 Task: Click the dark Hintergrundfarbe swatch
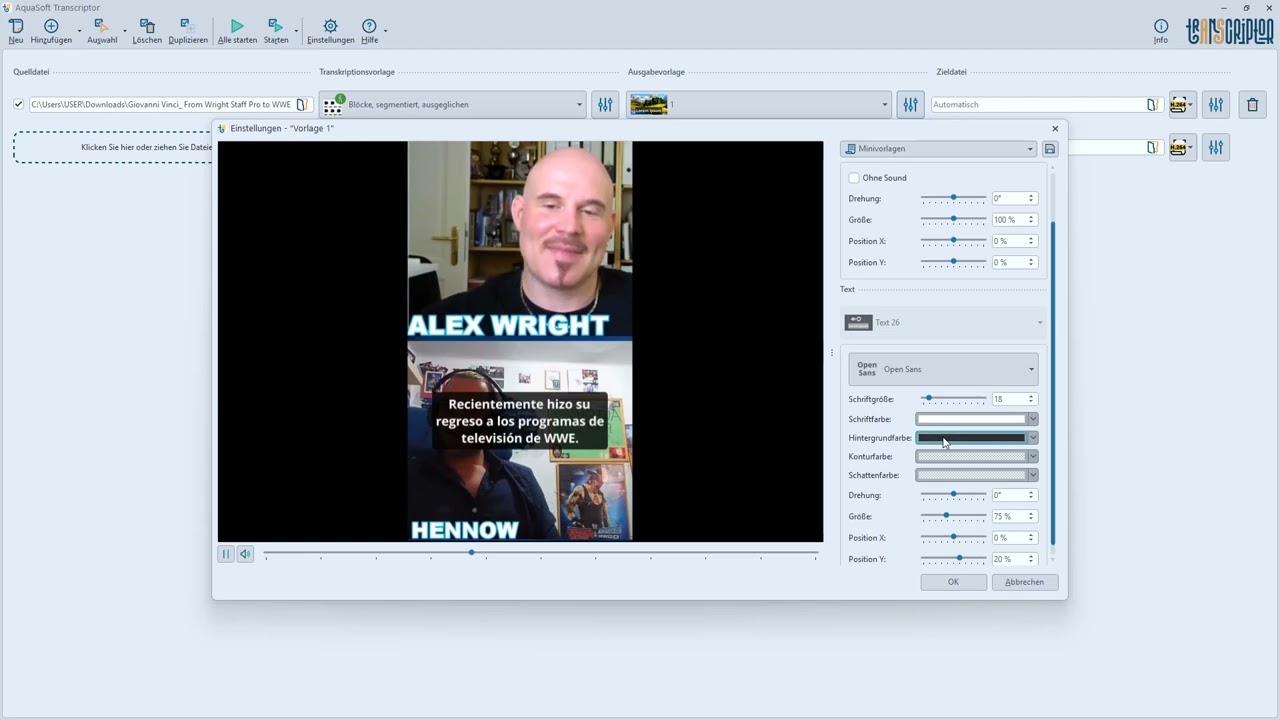click(972, 438)
